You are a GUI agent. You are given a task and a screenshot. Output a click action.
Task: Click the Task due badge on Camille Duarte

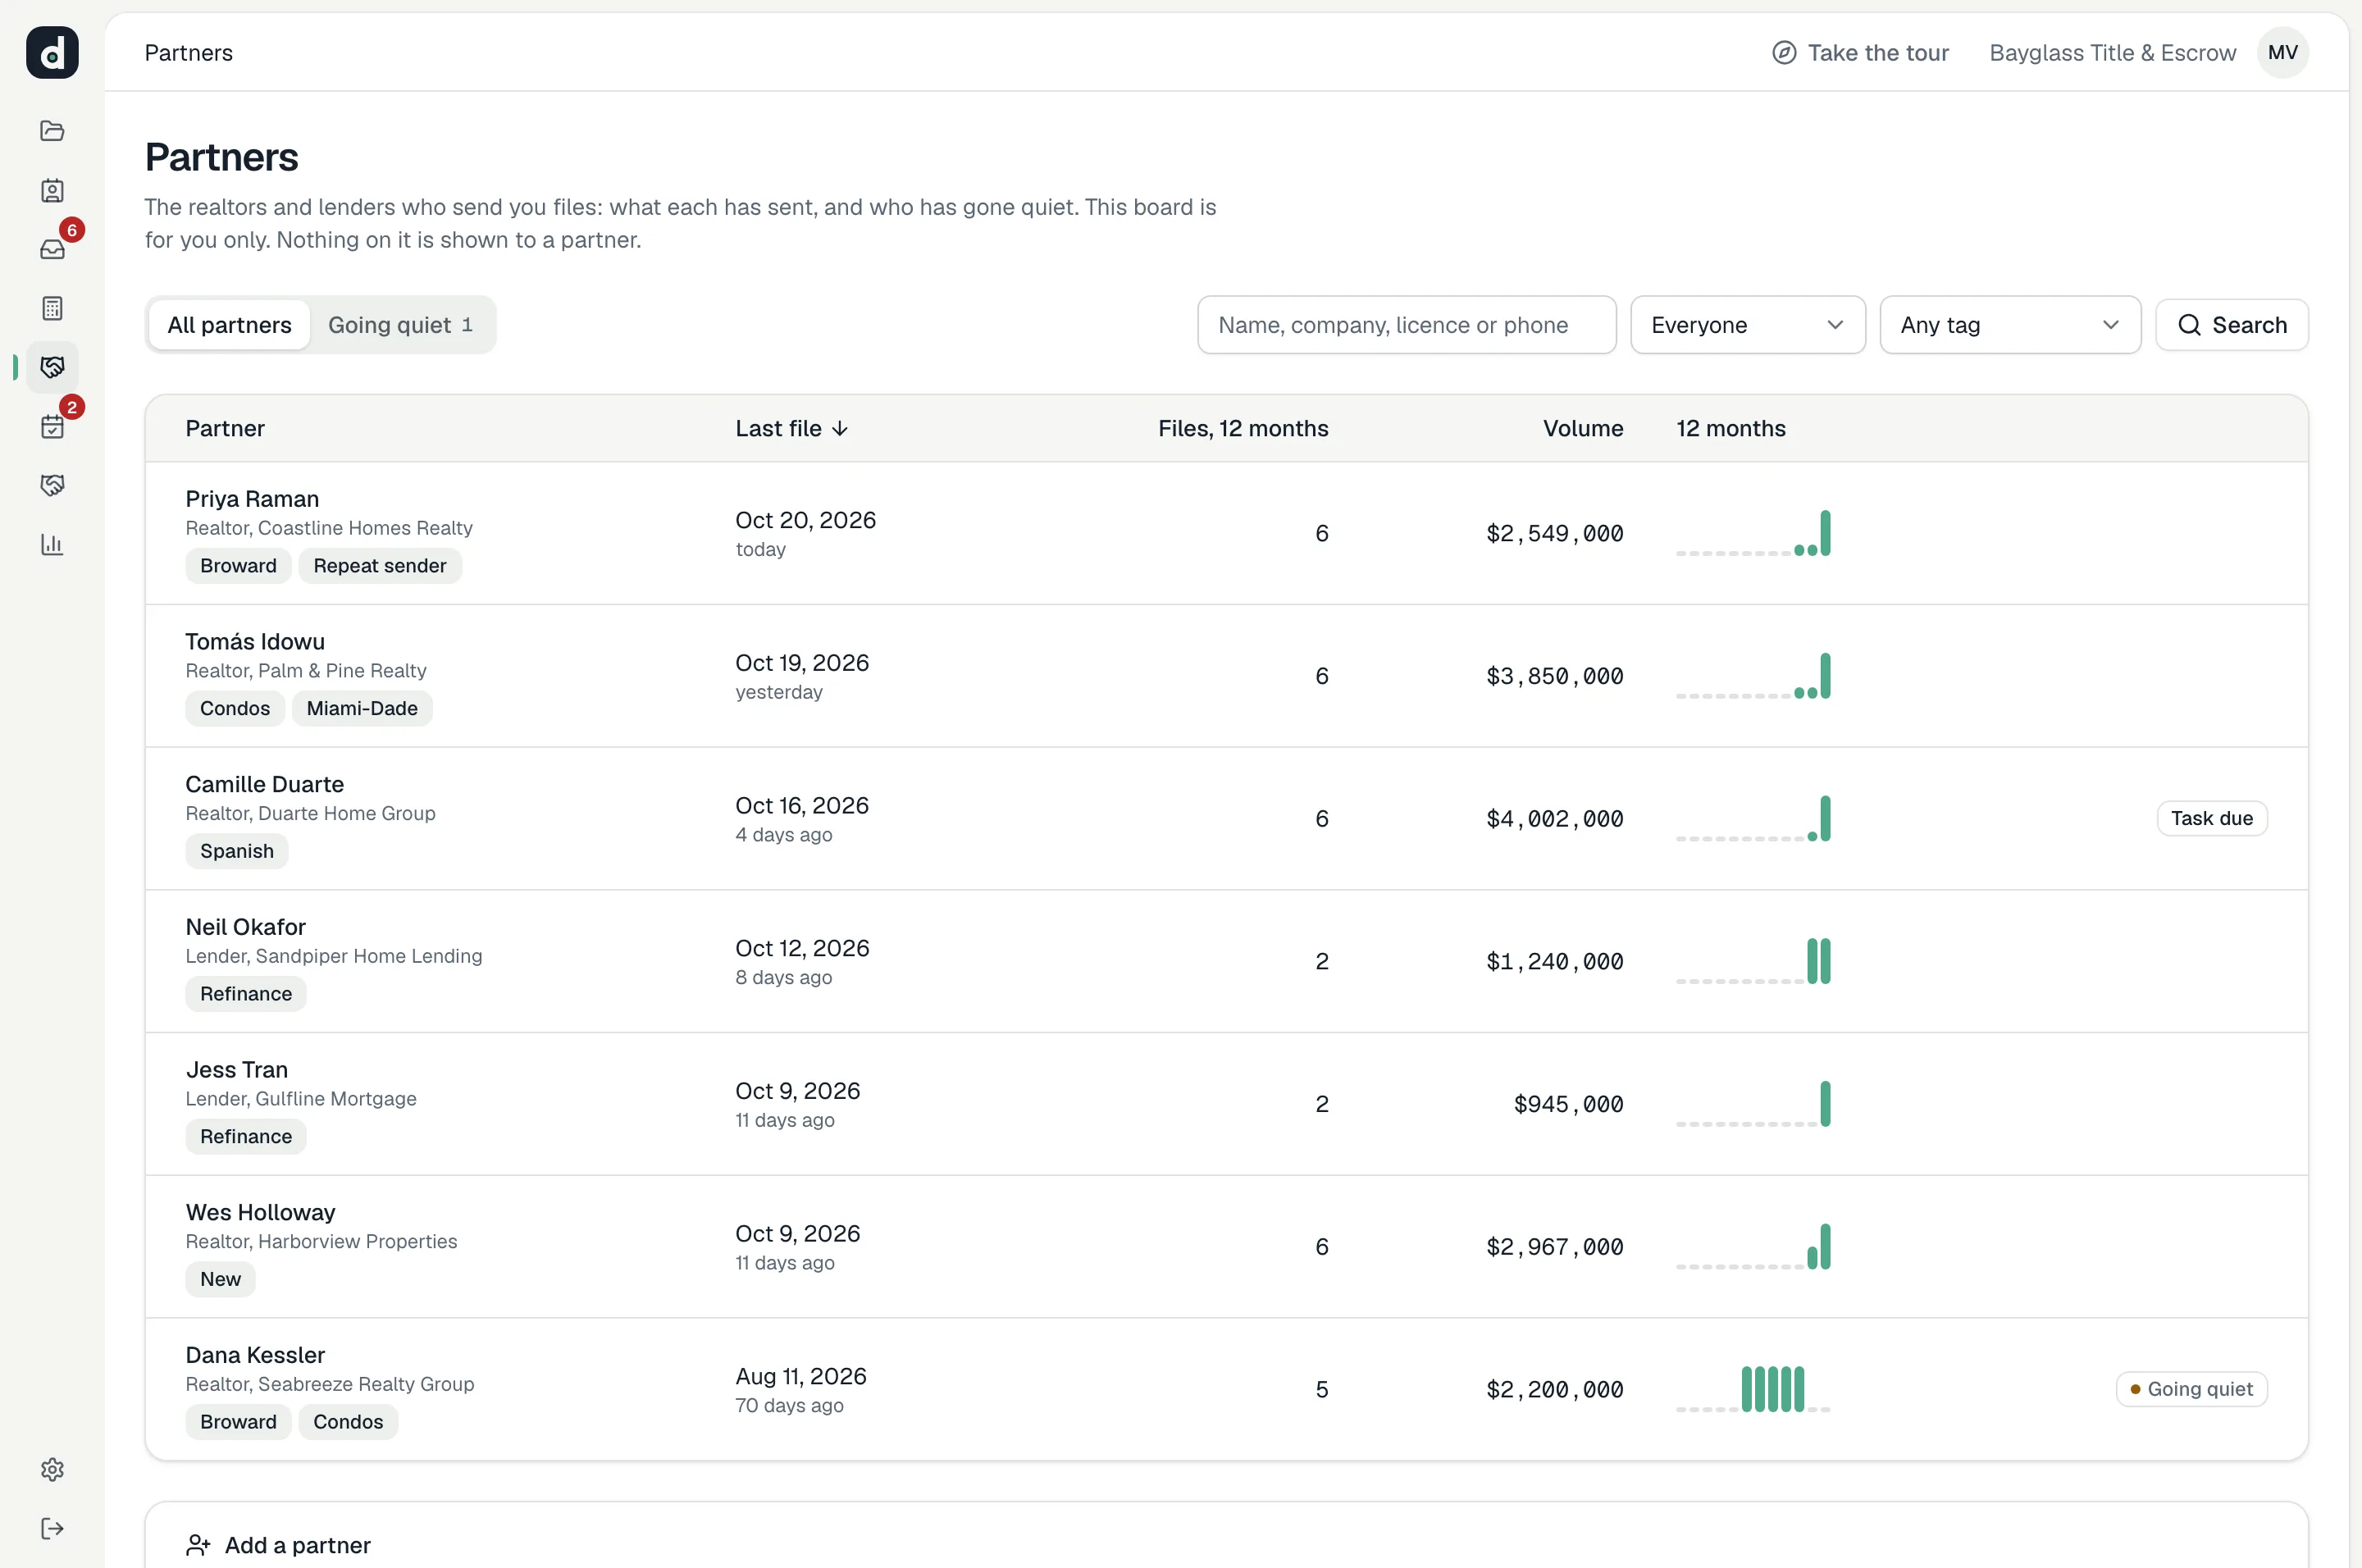[x=2211, y=818]
